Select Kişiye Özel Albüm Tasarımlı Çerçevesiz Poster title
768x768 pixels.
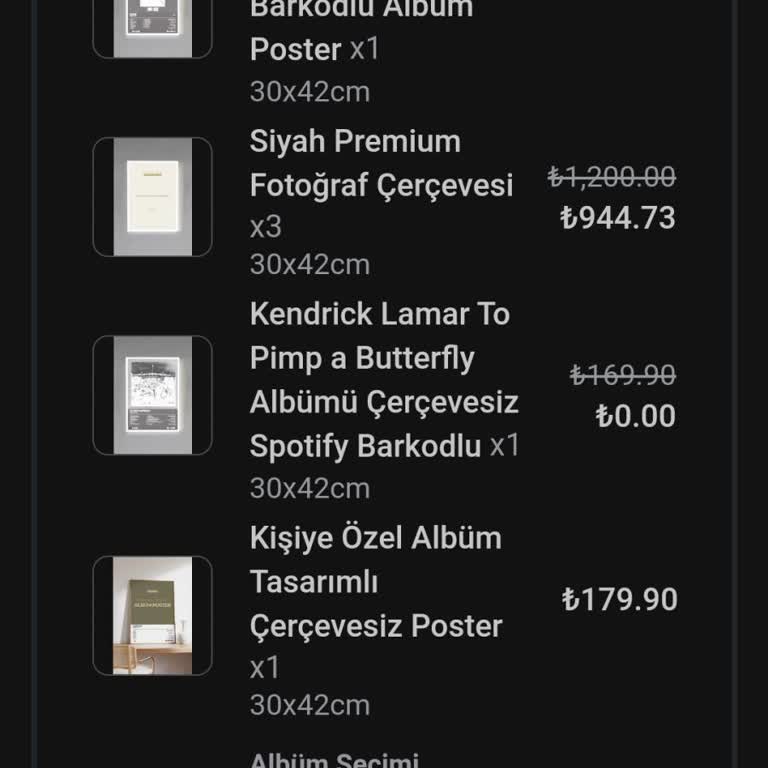[376, 581]
